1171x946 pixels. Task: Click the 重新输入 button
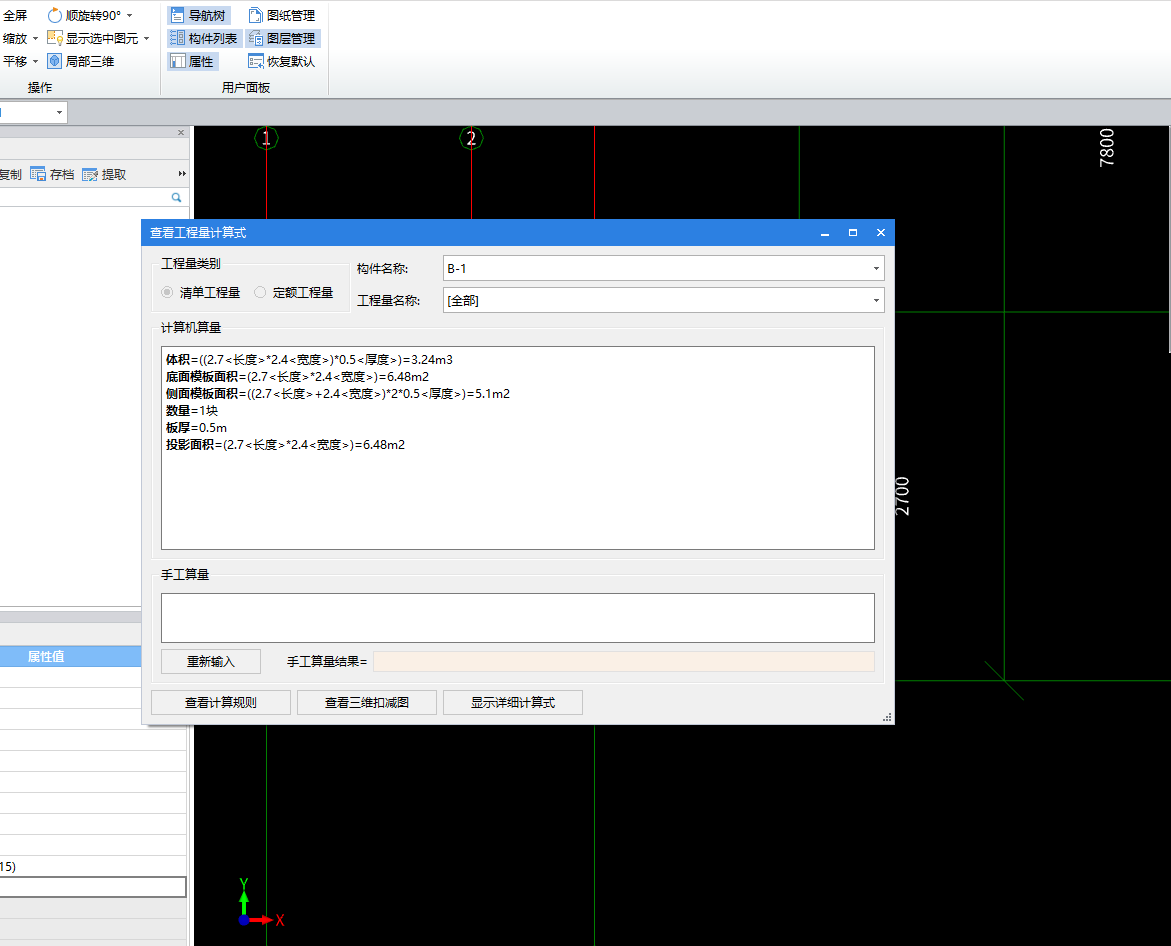point(211,662)
